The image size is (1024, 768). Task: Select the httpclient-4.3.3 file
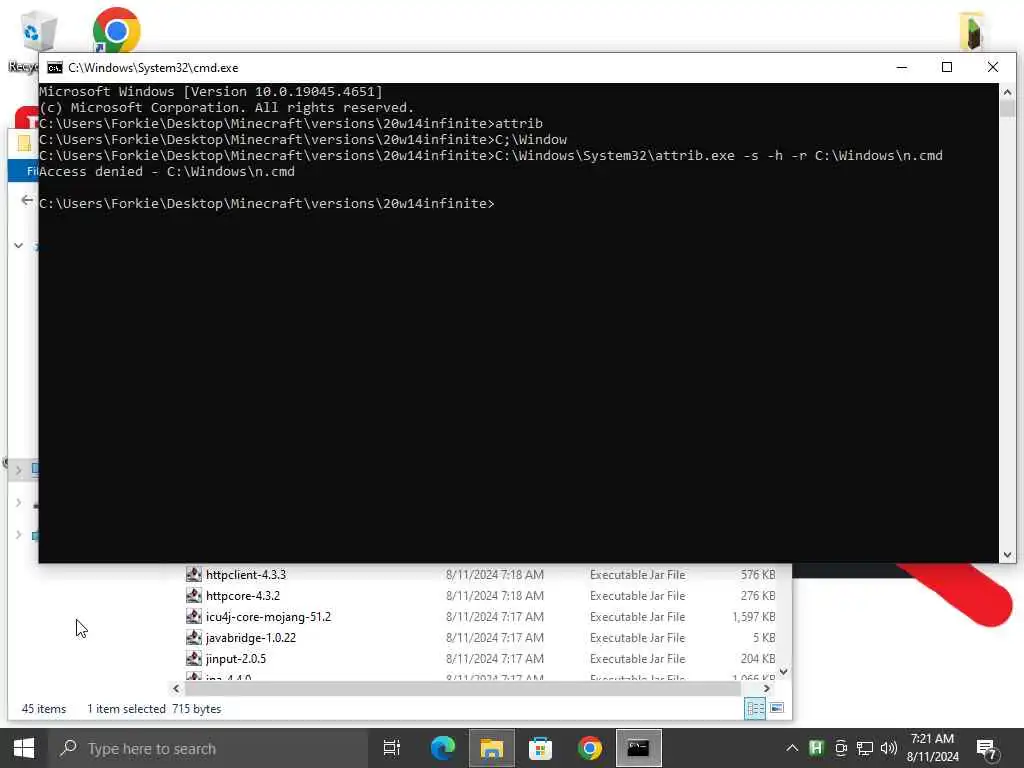(246, 575)
